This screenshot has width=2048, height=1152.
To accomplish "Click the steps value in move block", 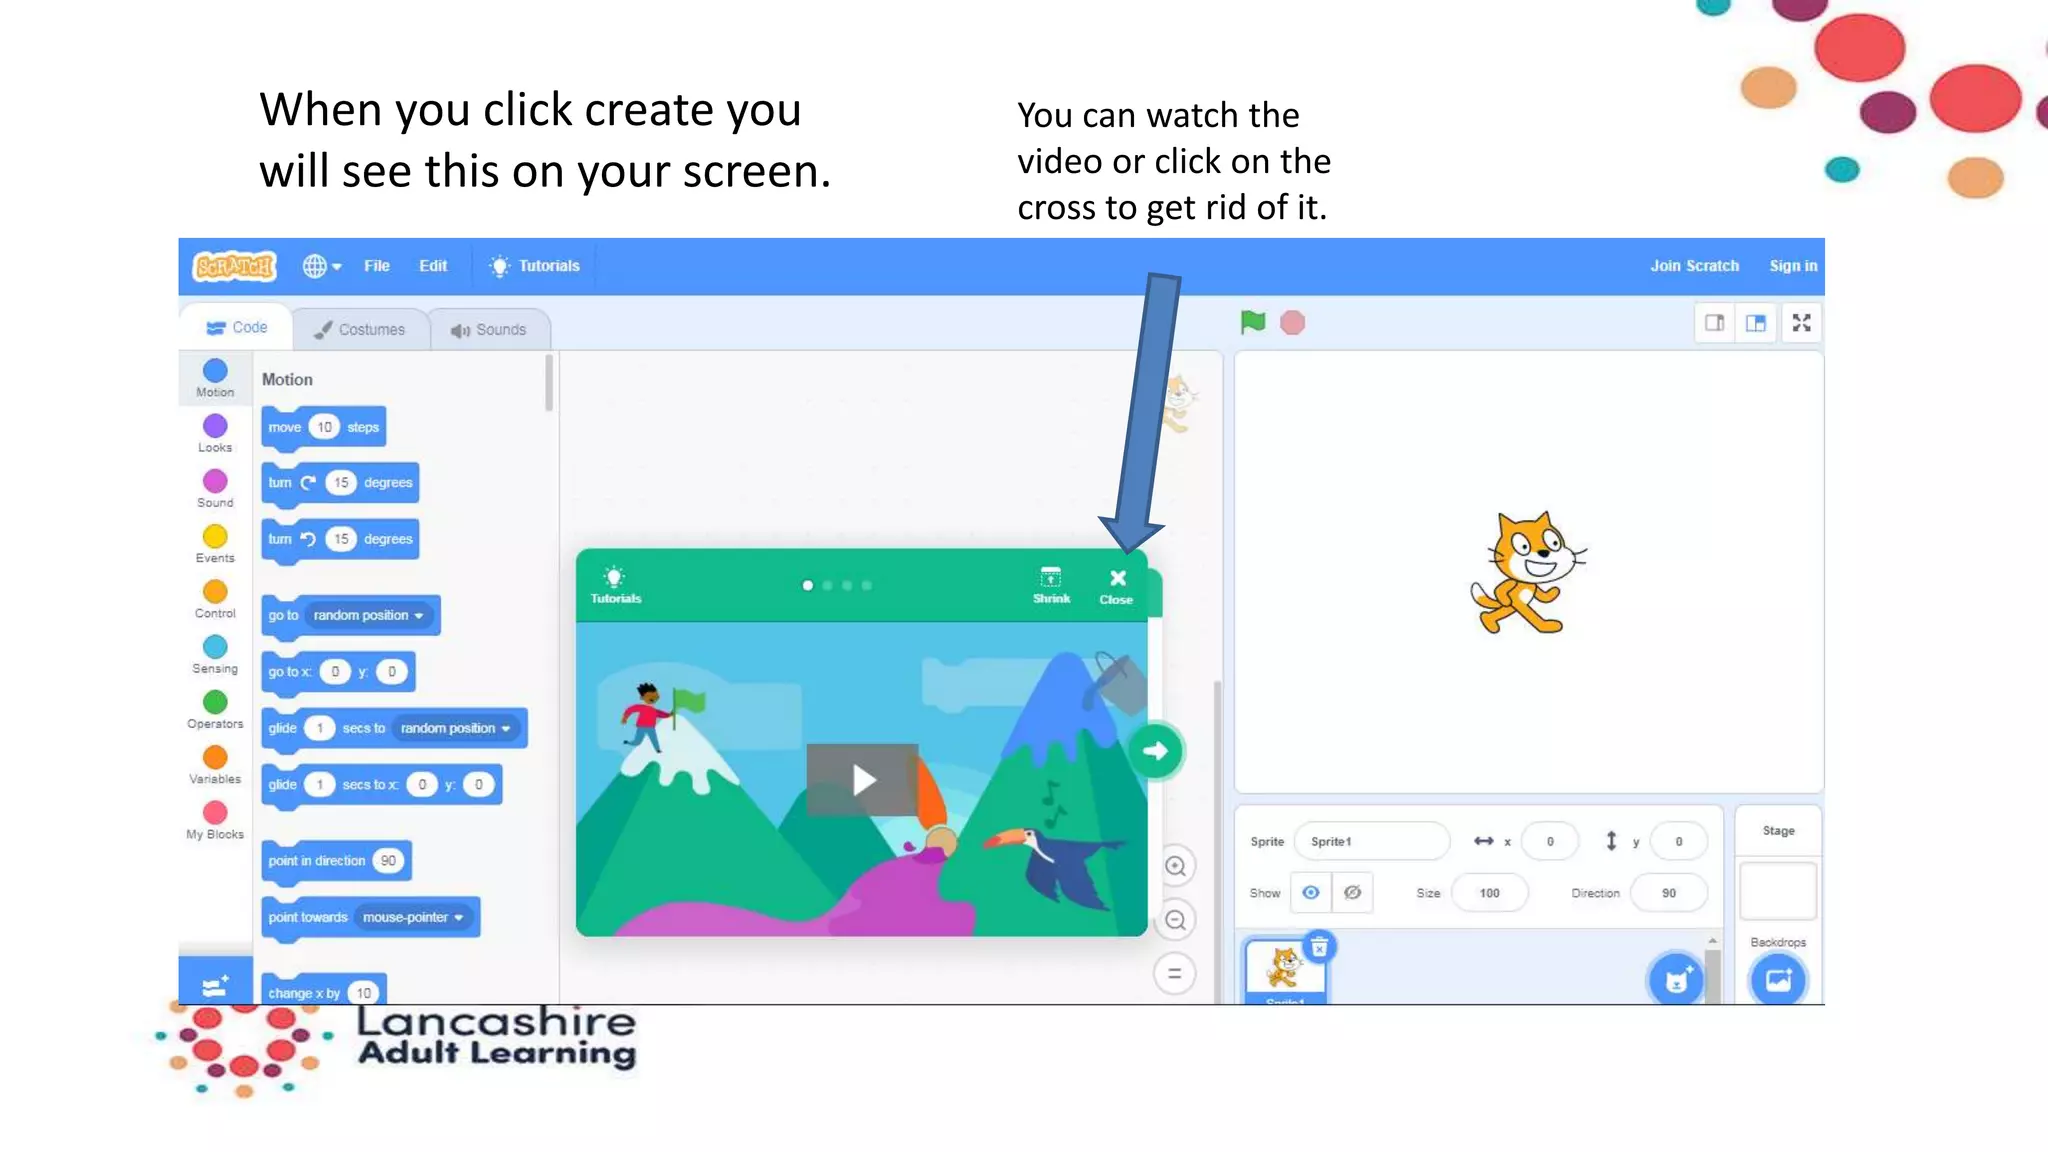I will pyautogui.click(x=324, y=427).
